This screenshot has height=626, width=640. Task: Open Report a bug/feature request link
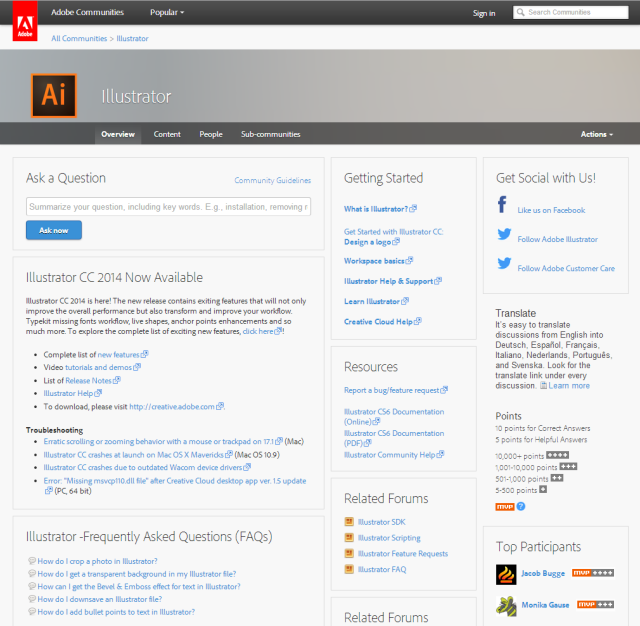(396, 390)
